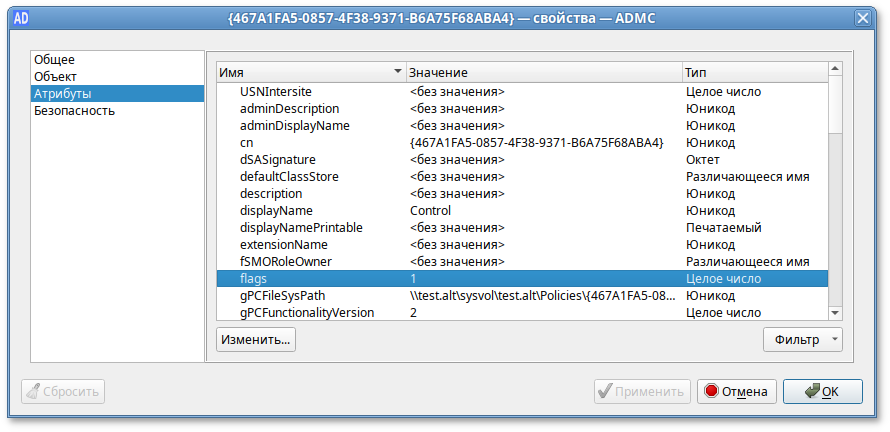
Task: Click the sysvol Policies path value
Action: [543, 296]
